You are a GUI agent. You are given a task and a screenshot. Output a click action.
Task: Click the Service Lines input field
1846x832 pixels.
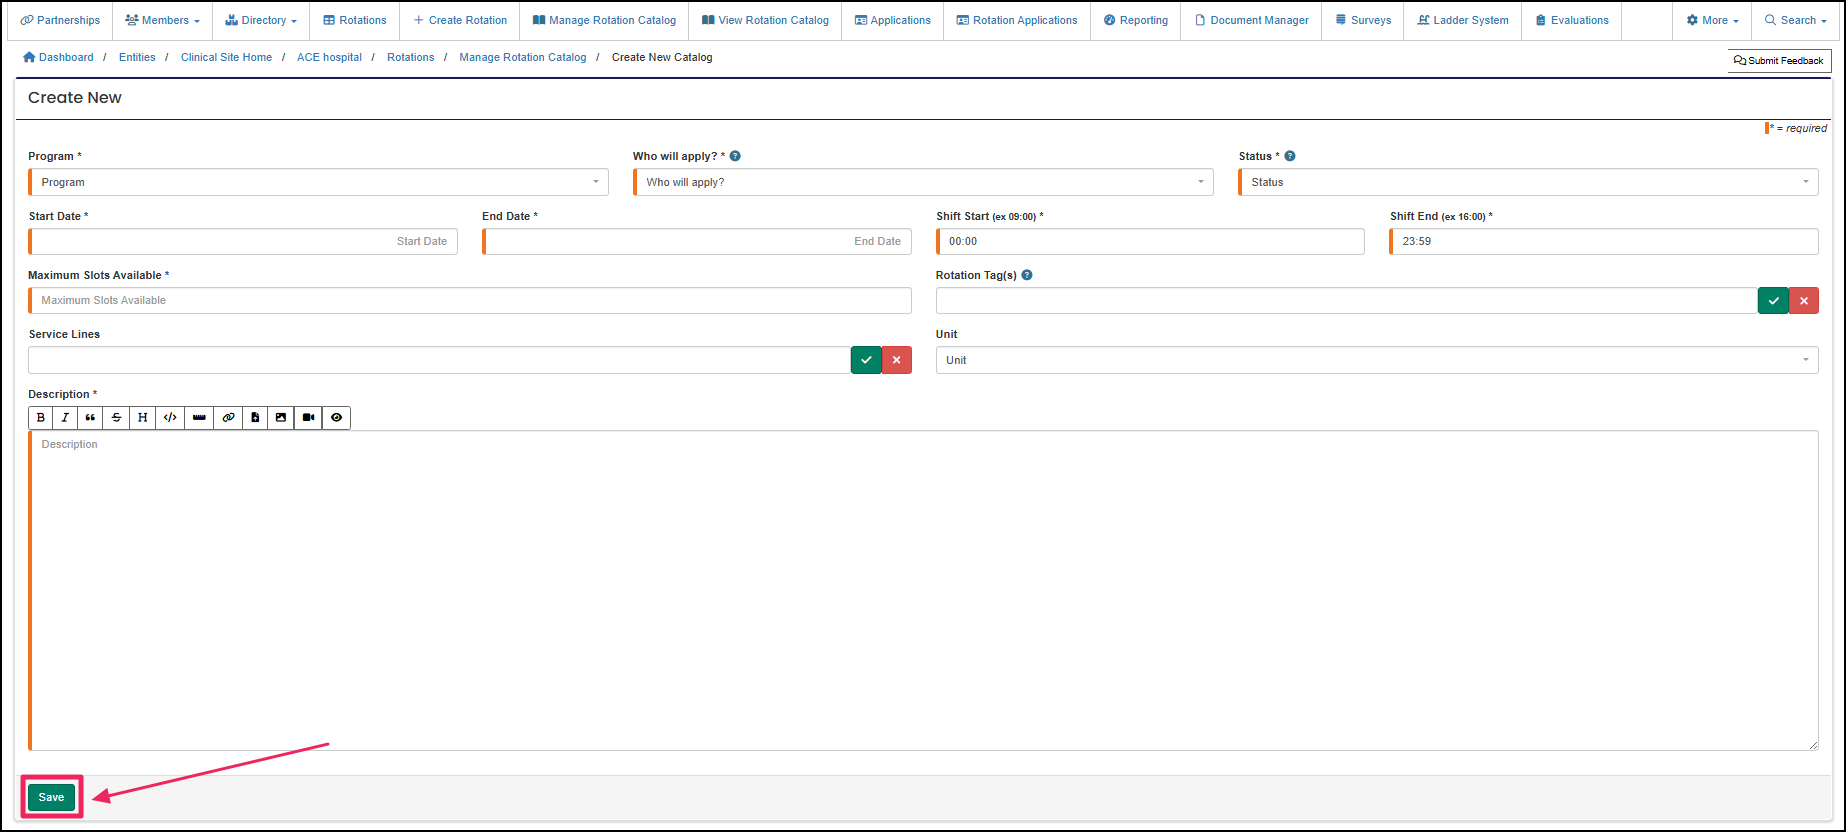tap(440, 360)
